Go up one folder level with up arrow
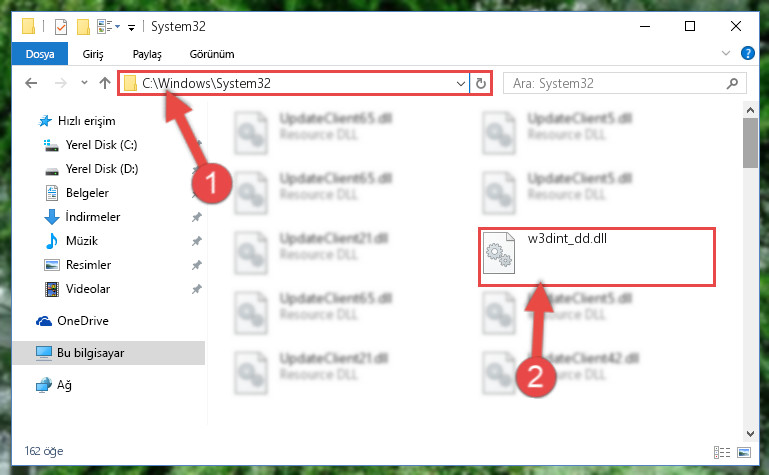769x475 pixels. click(104, 83)
